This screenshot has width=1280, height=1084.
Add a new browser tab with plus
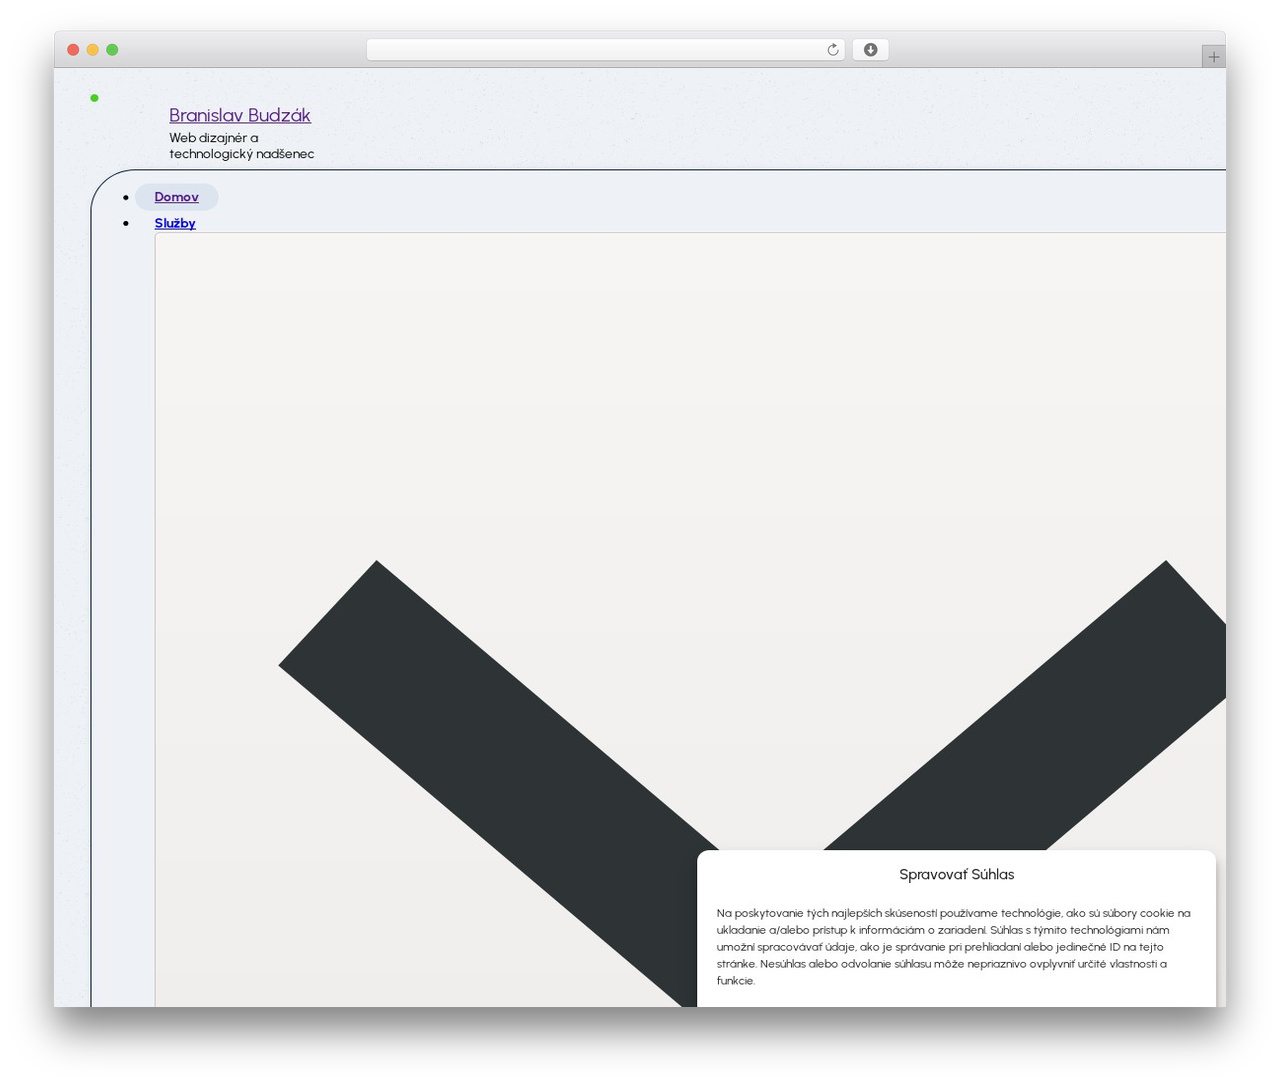click(x=1213, y=57)
